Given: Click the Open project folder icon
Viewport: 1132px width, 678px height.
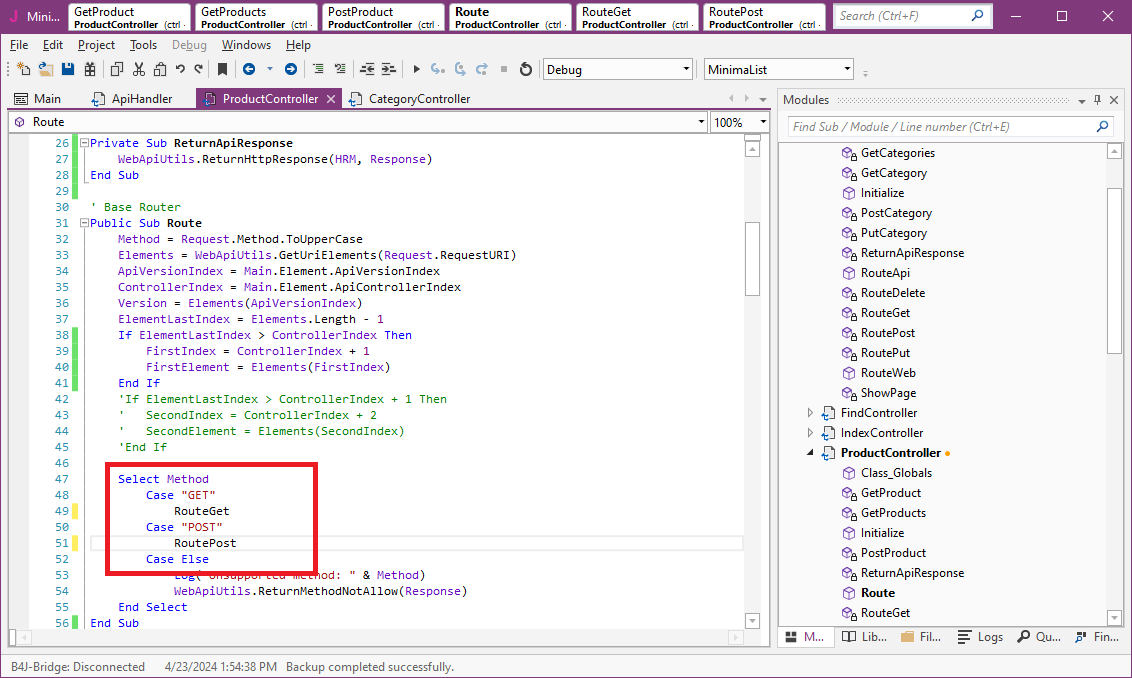Looking at the screenshot, I should [x=45, y=69].
